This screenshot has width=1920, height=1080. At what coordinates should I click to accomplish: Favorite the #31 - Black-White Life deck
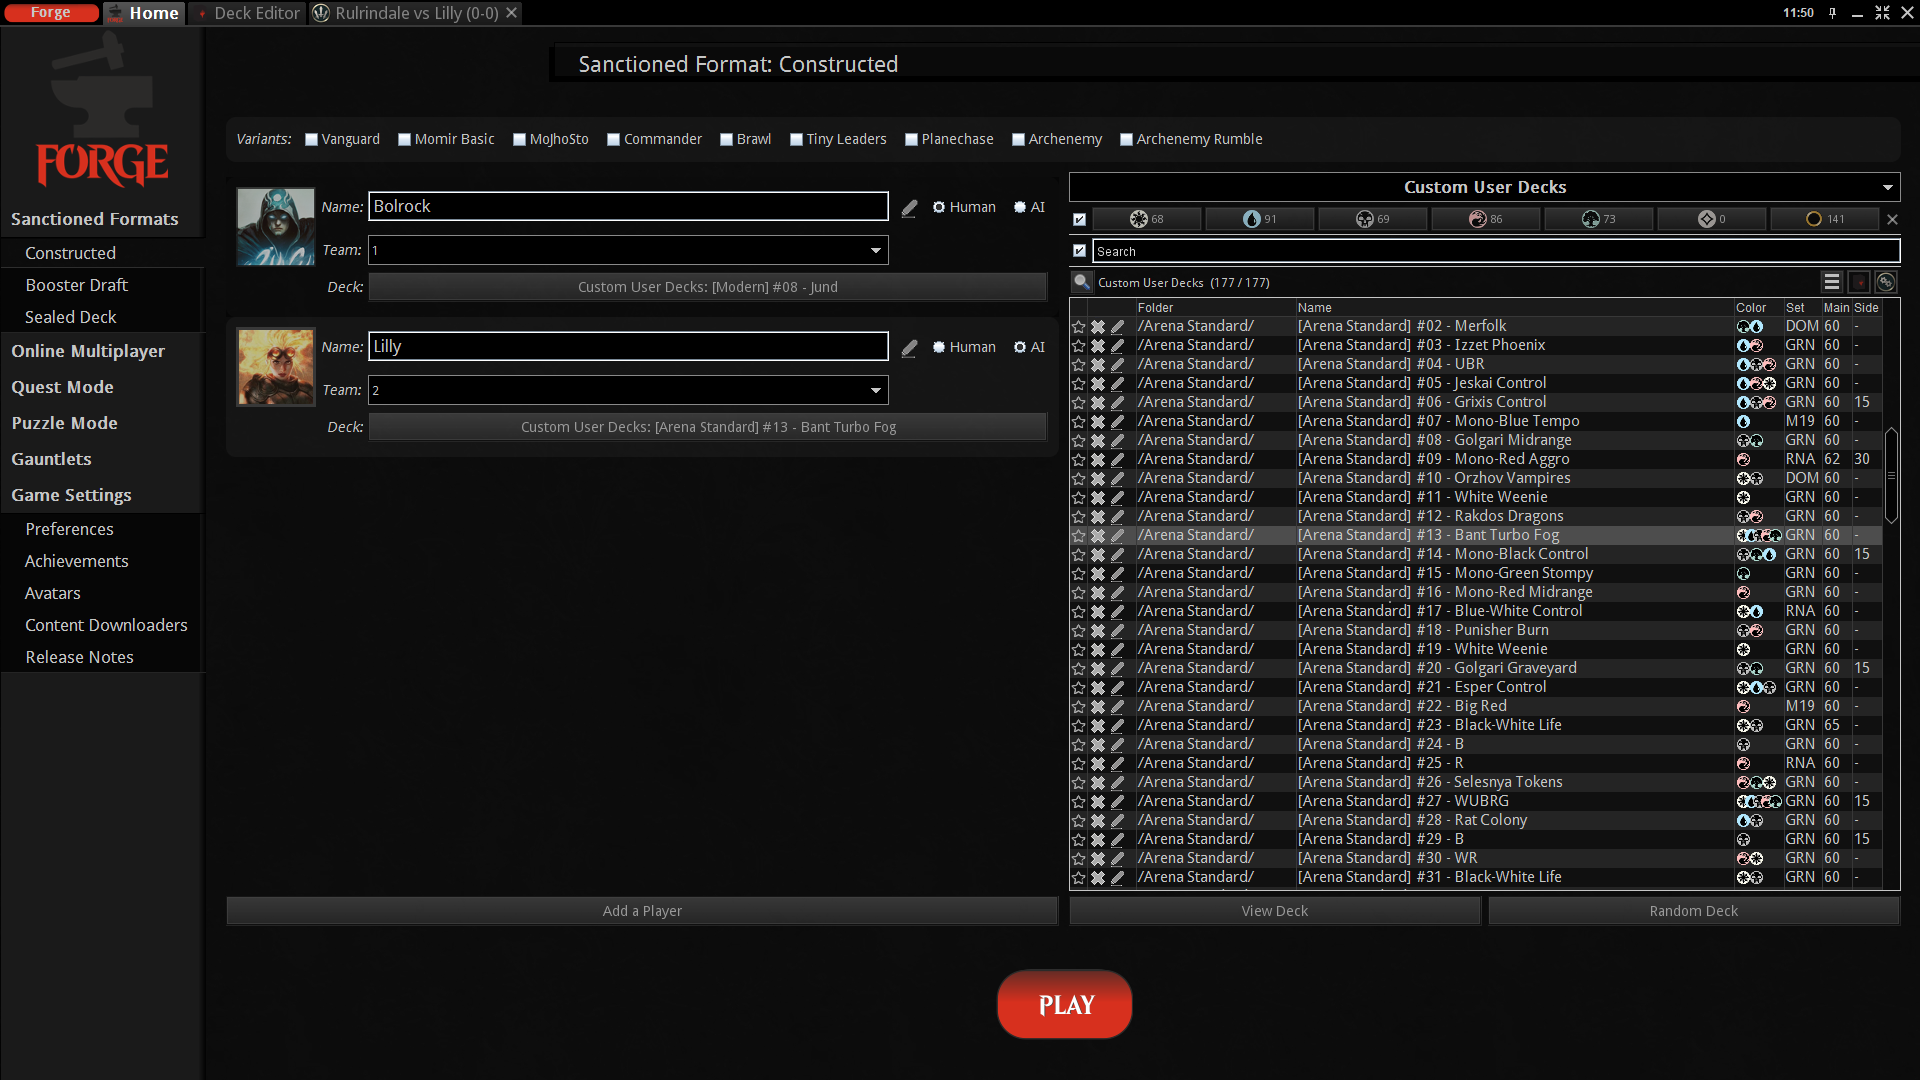click(x=1079, y=877)
